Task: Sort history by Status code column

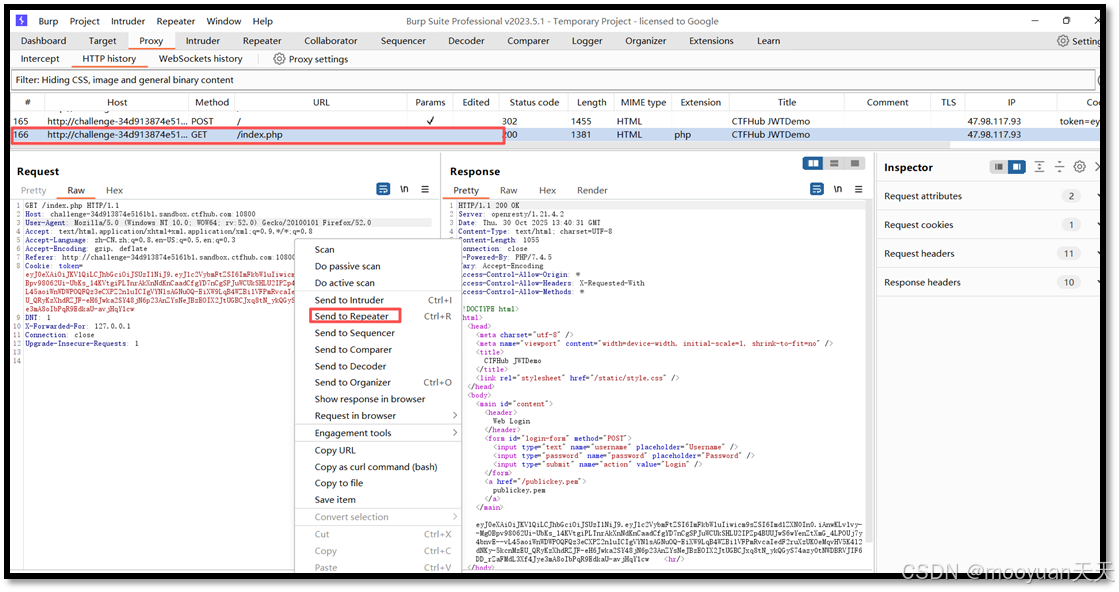Action: pos(534,102)
